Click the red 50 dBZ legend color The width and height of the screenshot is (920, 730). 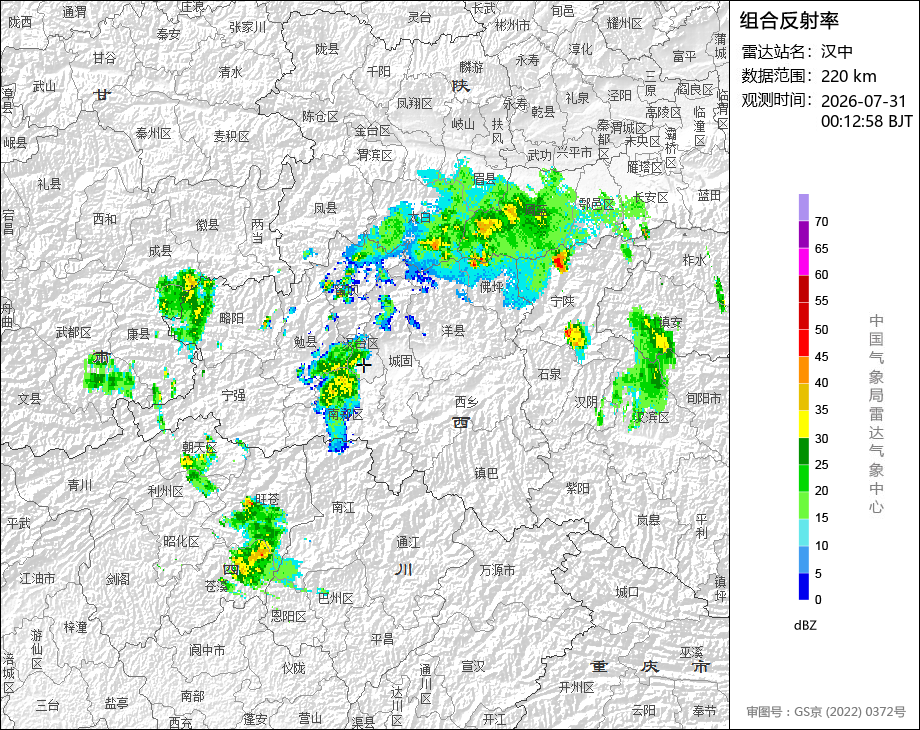pyautogui.click(x=804, y=316)
